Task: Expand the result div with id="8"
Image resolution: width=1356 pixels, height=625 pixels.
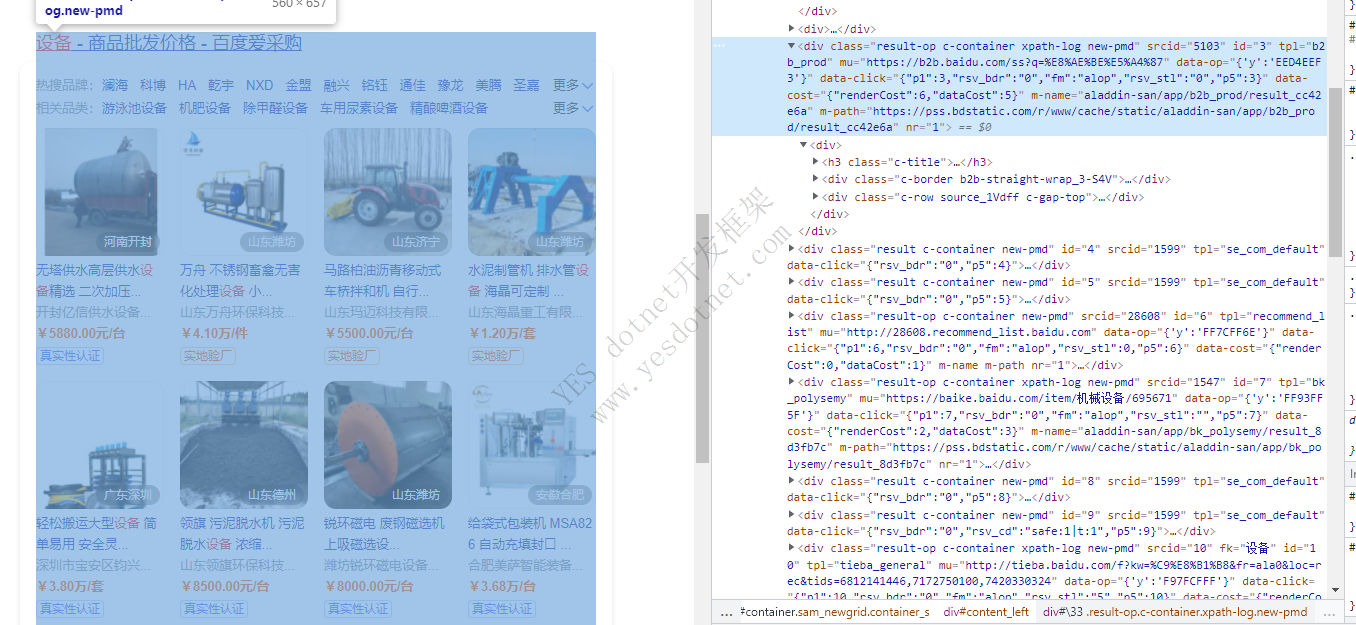Action: pos(792,481)
